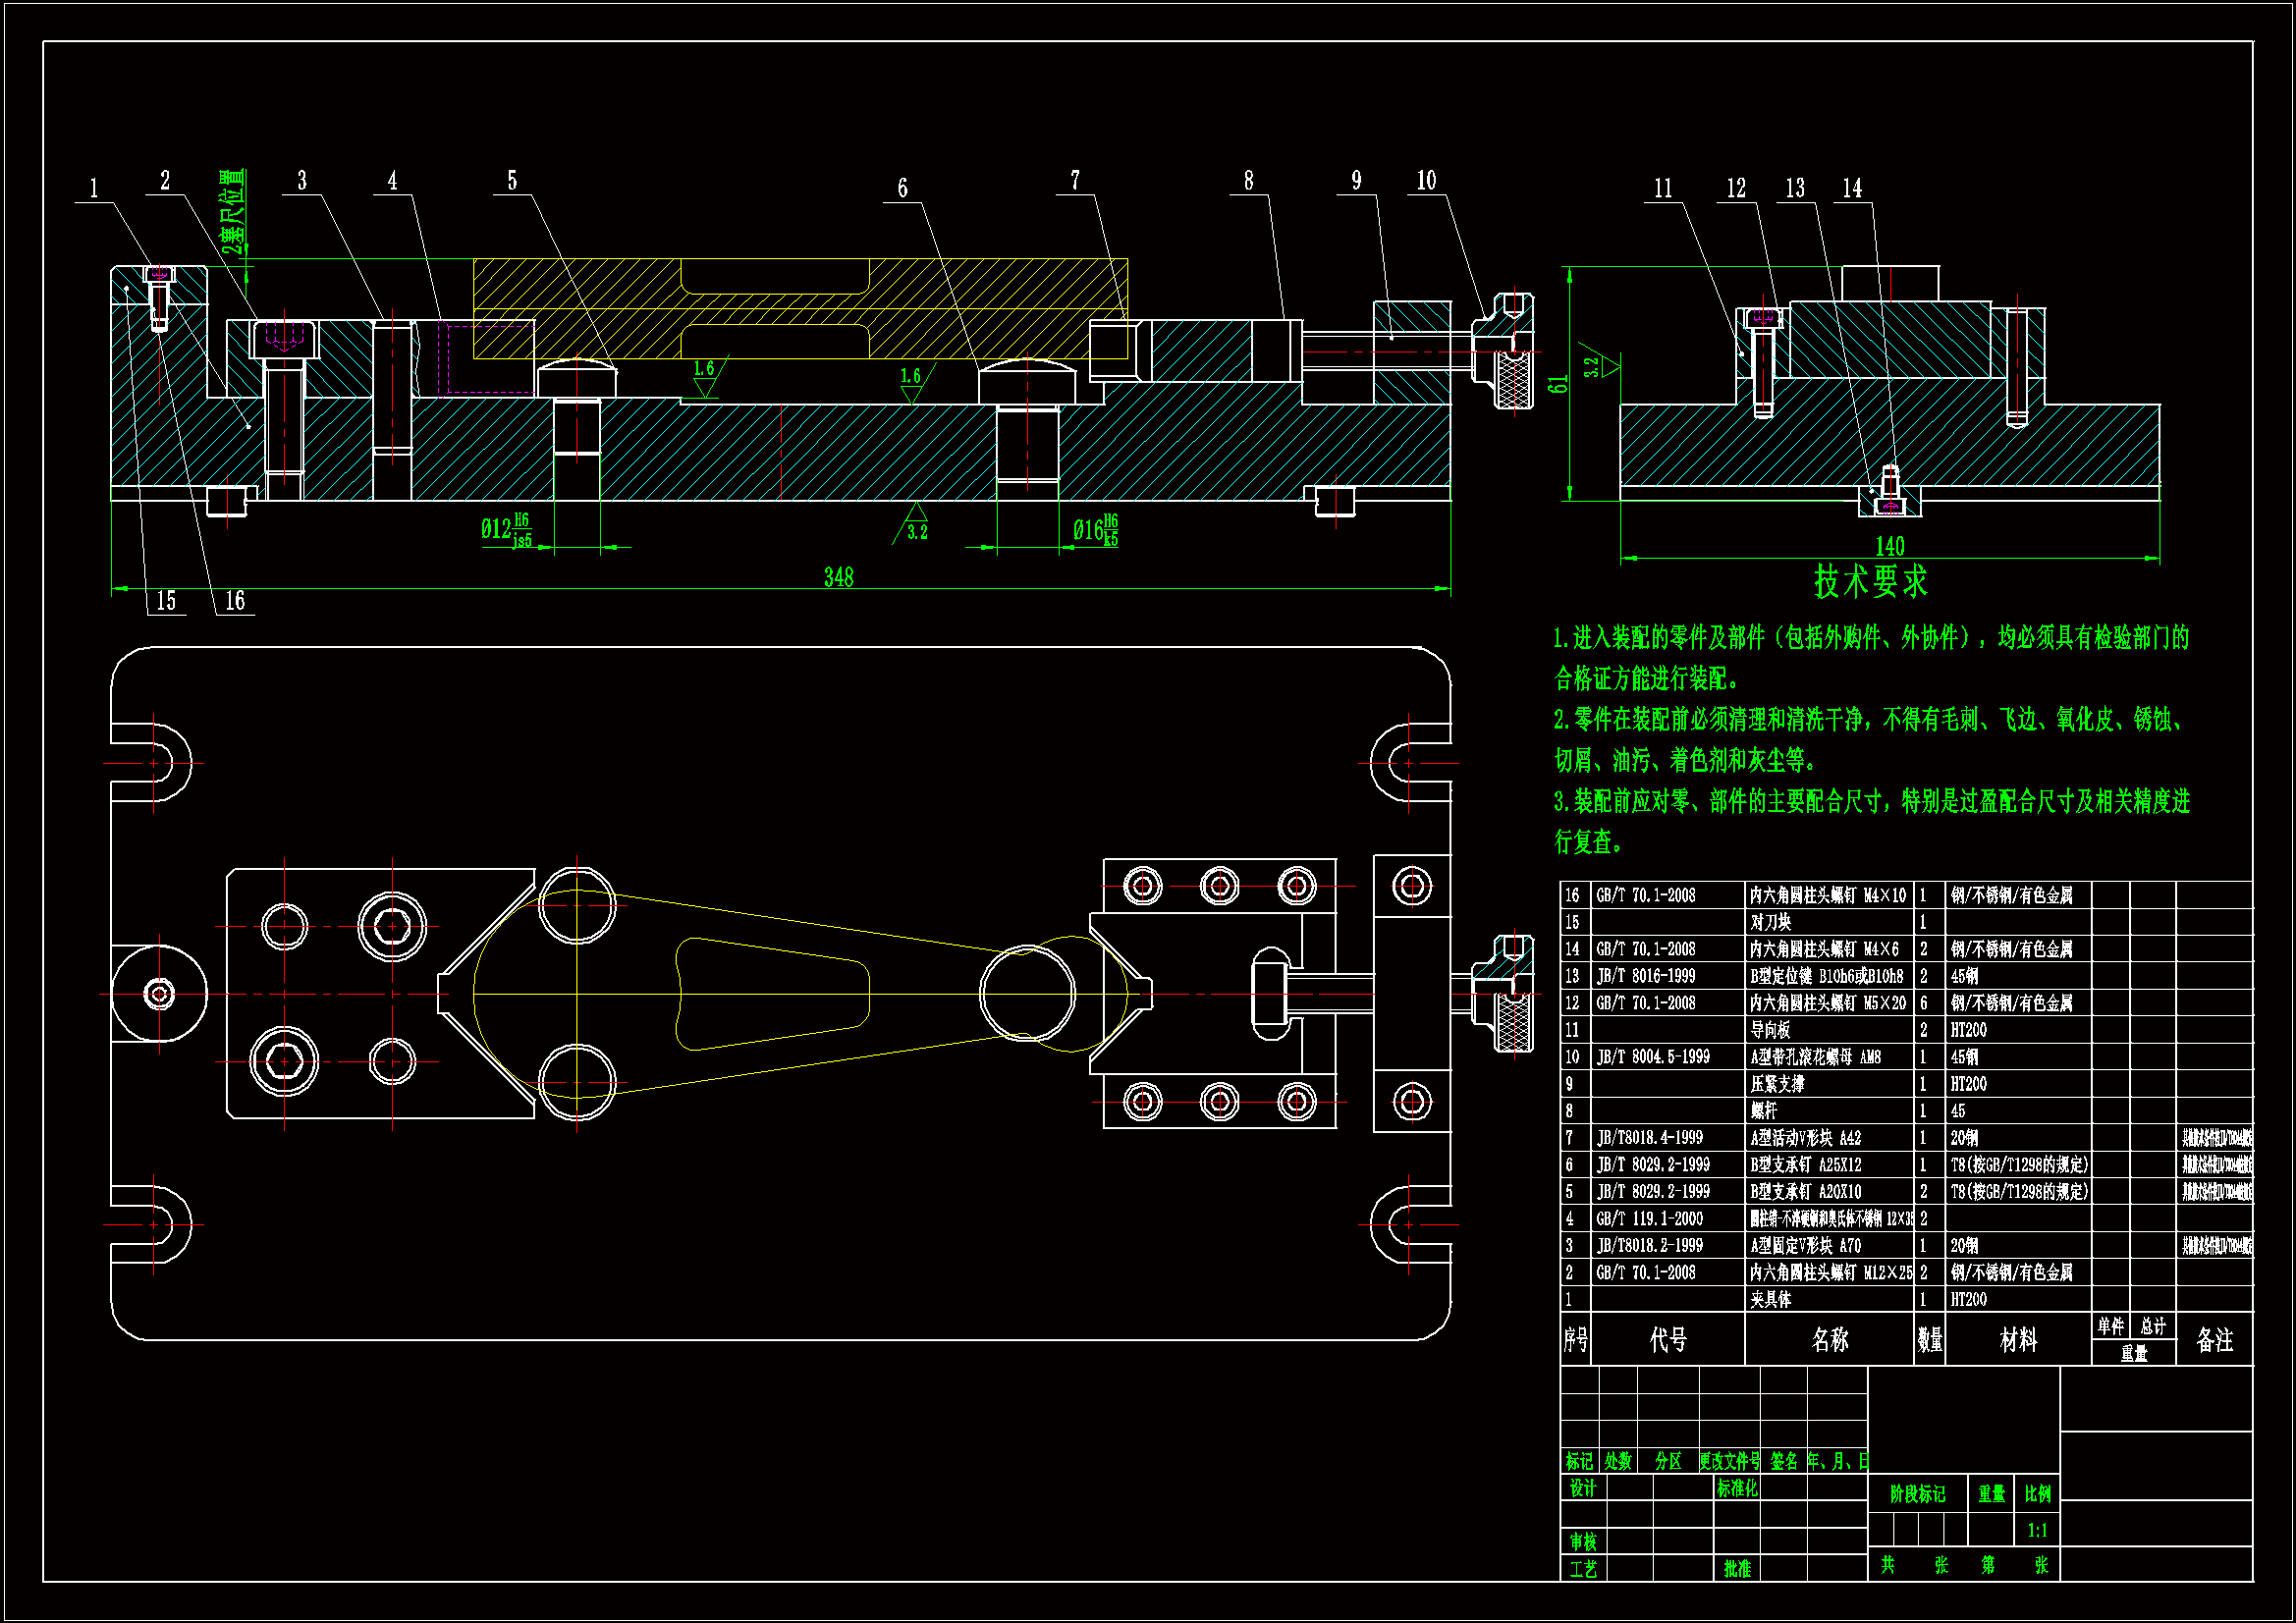The image size is (2296, 1623).
Task: Select the 2塞尺位置 vertical annotation
Action: (x=232, y=212)
